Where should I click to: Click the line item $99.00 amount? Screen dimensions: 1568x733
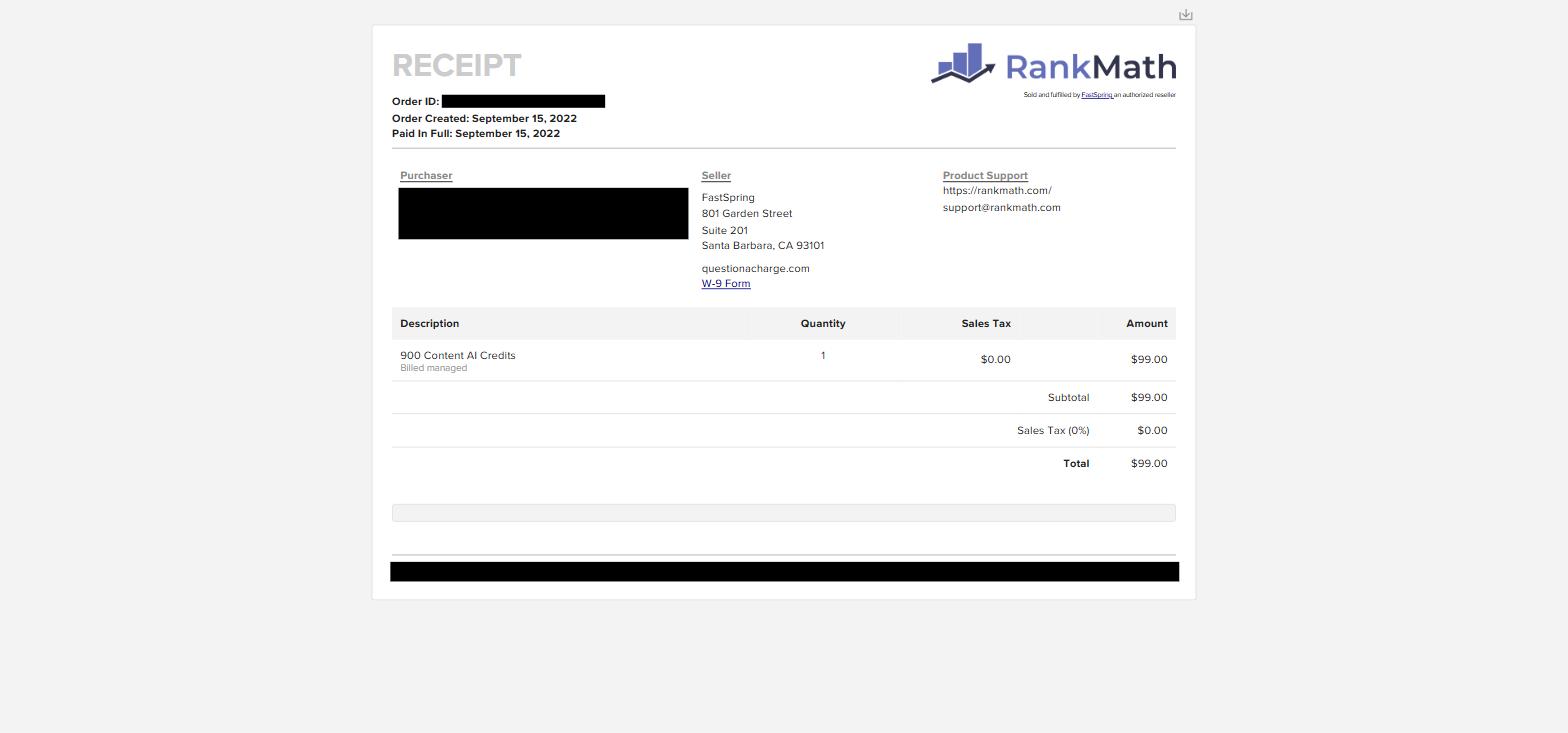tap(1149, 360)
